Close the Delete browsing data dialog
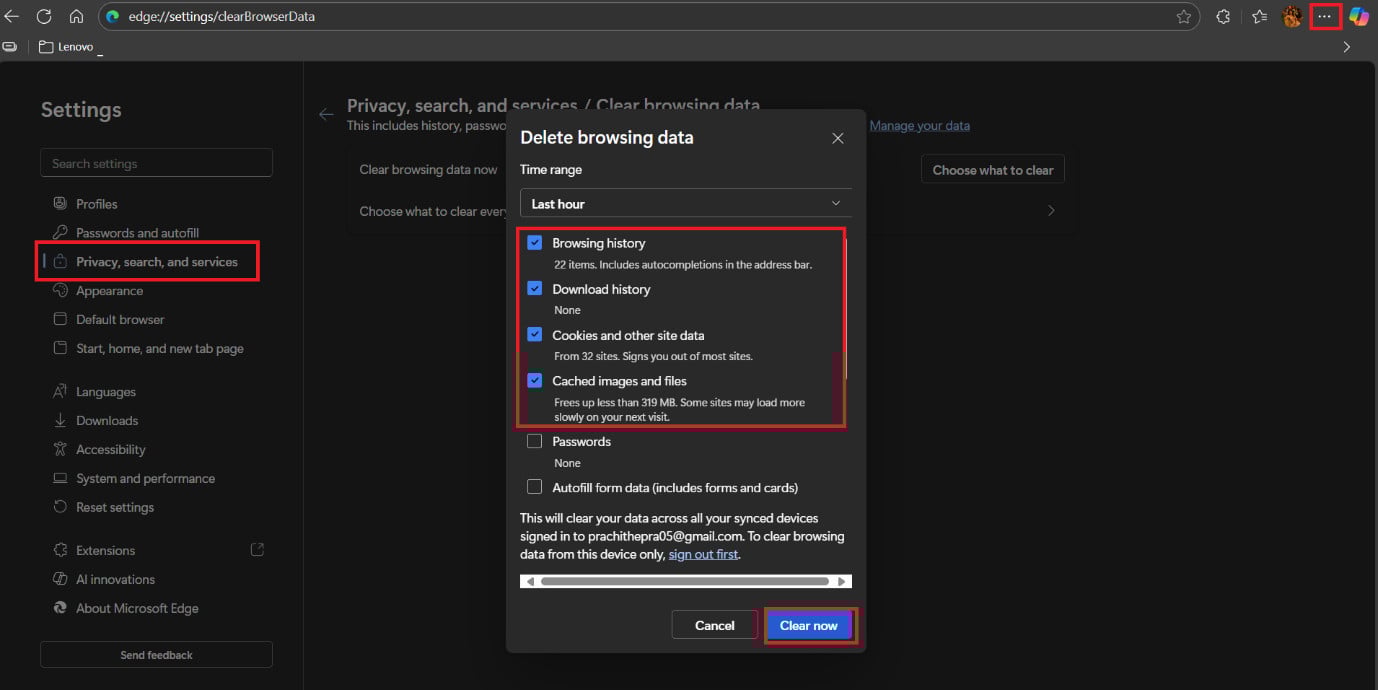1378x690 pixels. [x=838, y=138]
